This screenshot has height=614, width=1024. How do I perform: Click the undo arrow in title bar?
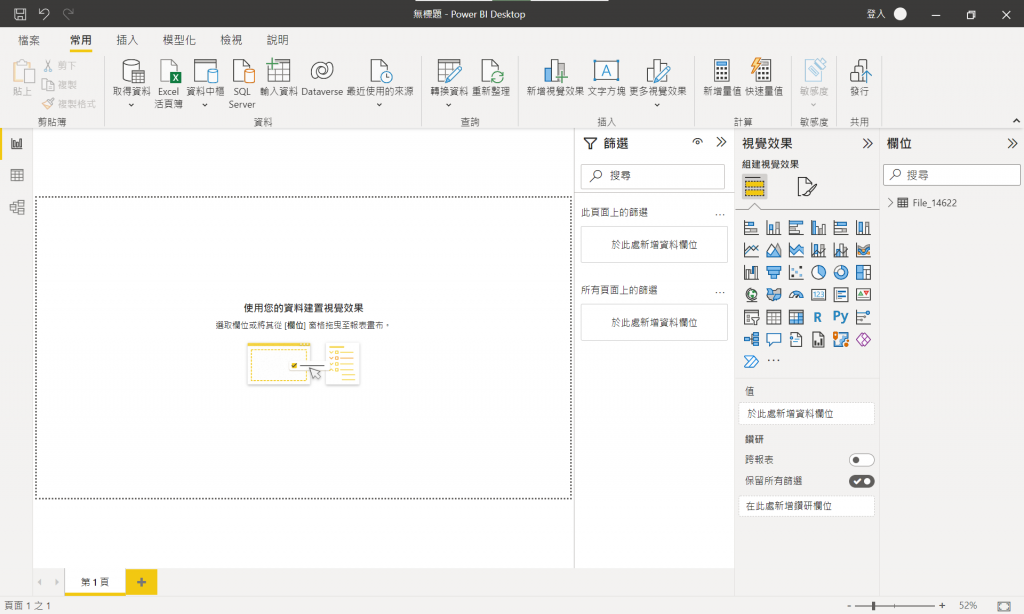click(44, 14)
